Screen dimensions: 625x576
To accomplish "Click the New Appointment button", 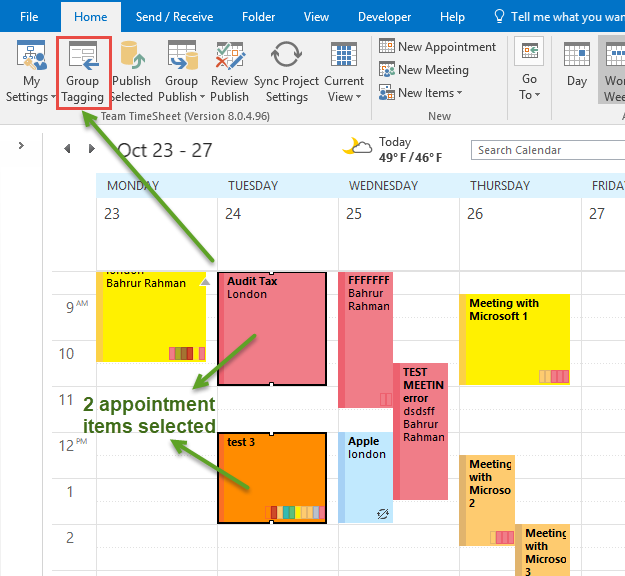I will [437, 47].
